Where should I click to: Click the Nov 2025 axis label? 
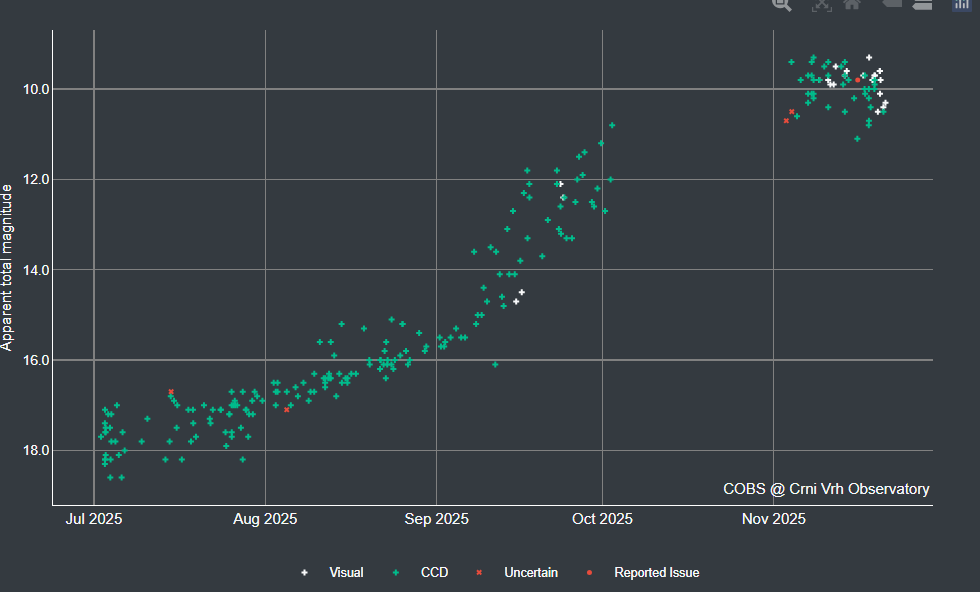tap(774, 519)
